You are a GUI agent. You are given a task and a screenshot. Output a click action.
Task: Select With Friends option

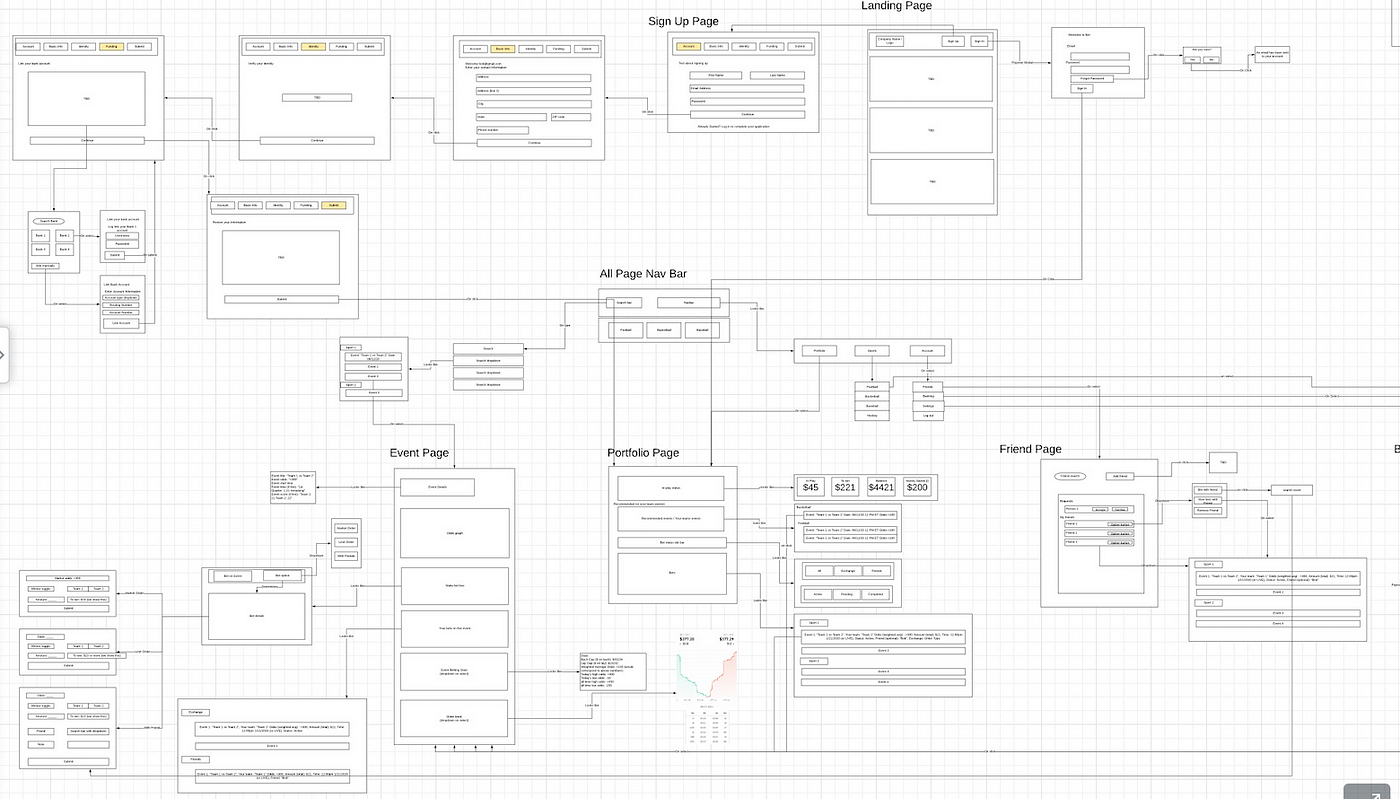(x=346, y=555)
